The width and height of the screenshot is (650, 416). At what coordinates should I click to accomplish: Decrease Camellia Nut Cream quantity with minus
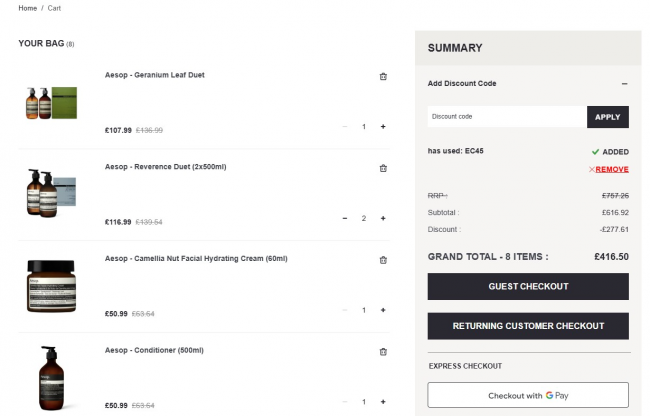tap(345, 310)
